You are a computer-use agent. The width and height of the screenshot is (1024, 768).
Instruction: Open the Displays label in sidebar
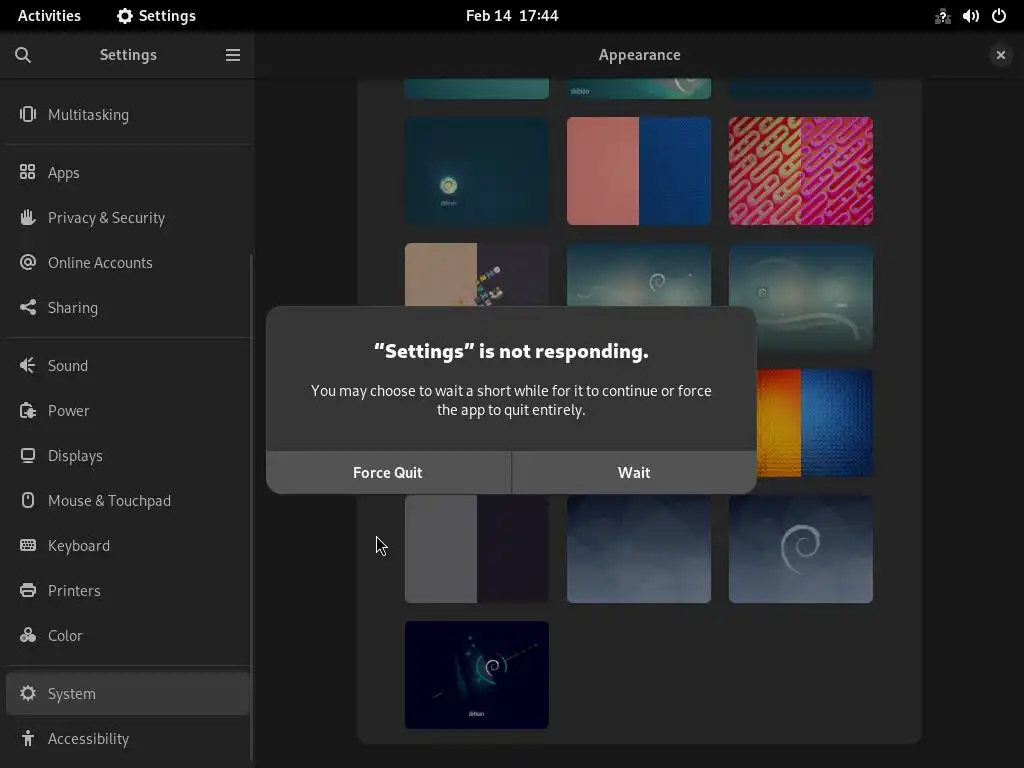[x=75, y=456]
